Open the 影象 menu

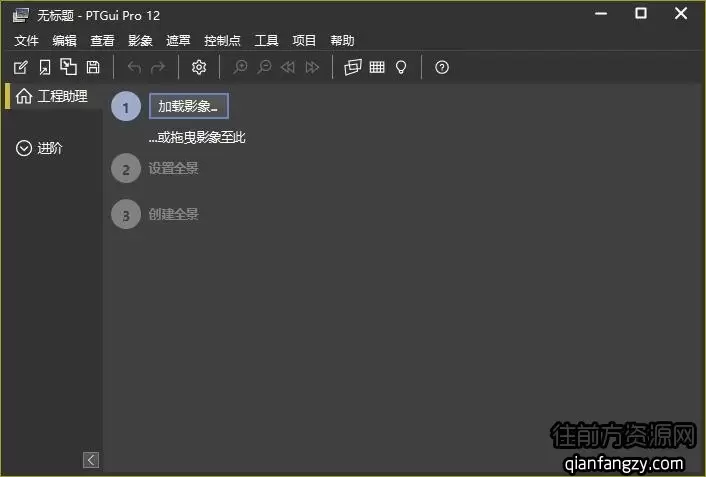[x=140, y=41]
